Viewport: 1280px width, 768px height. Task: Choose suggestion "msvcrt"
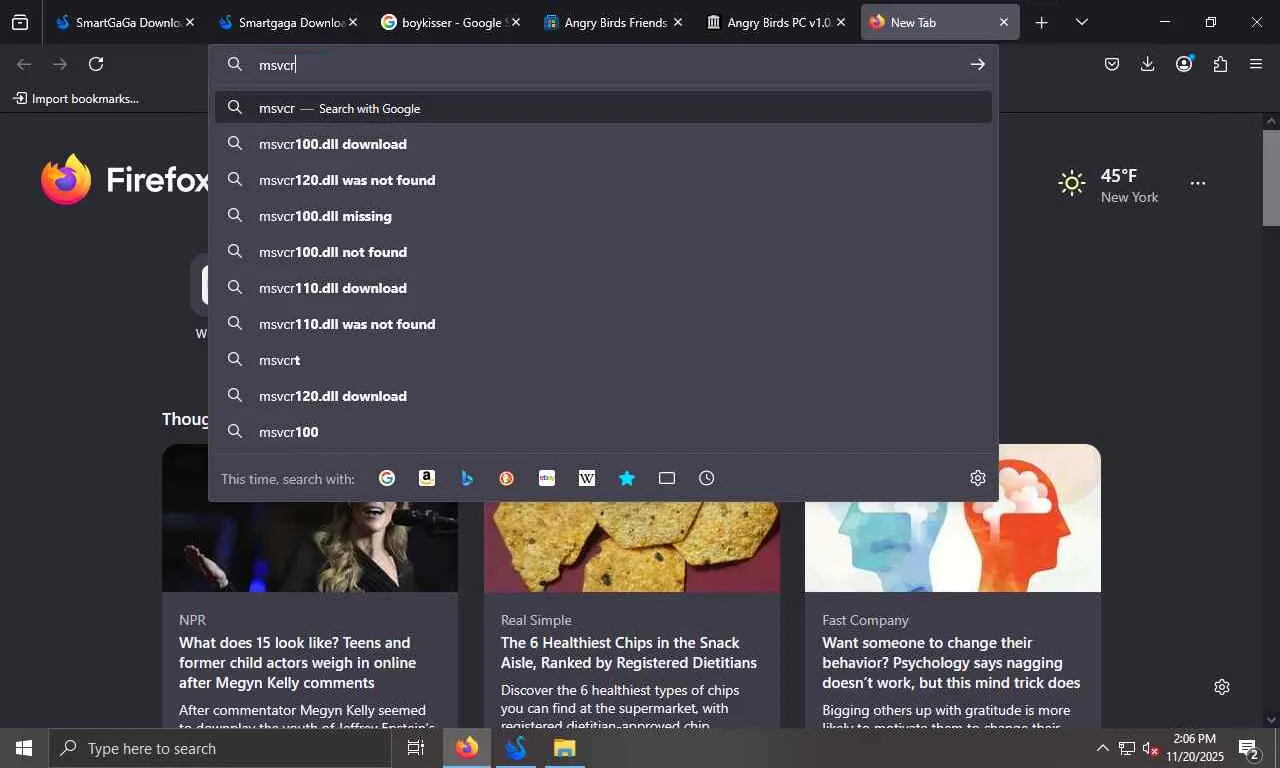(x=603, y=360)
